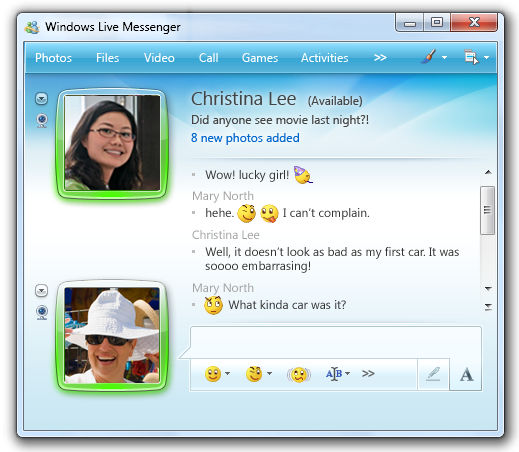Click the paintbrush color scheme icon
This screenshot has width=519, height=452.
click(429, 57)
